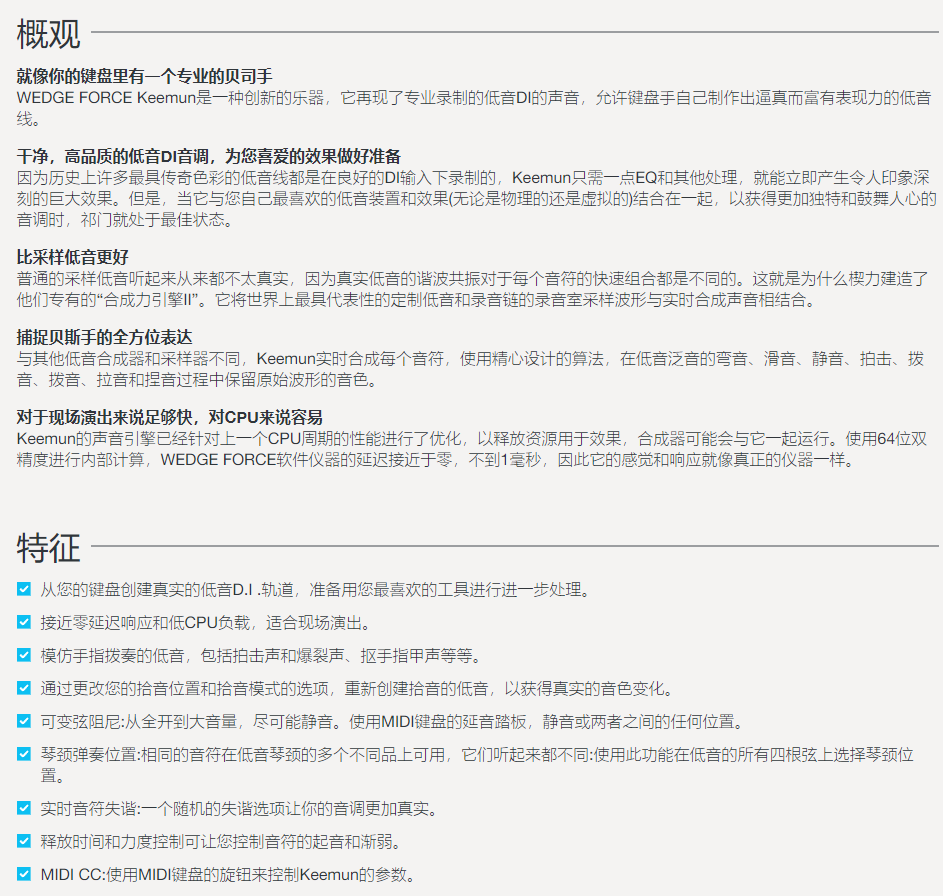The width and height of the screenshot is (943, 896).
Task: Click the feature text '释放时间和力度控制可让您控制音符的起音和渐弱。'
Action: [221, 841]
